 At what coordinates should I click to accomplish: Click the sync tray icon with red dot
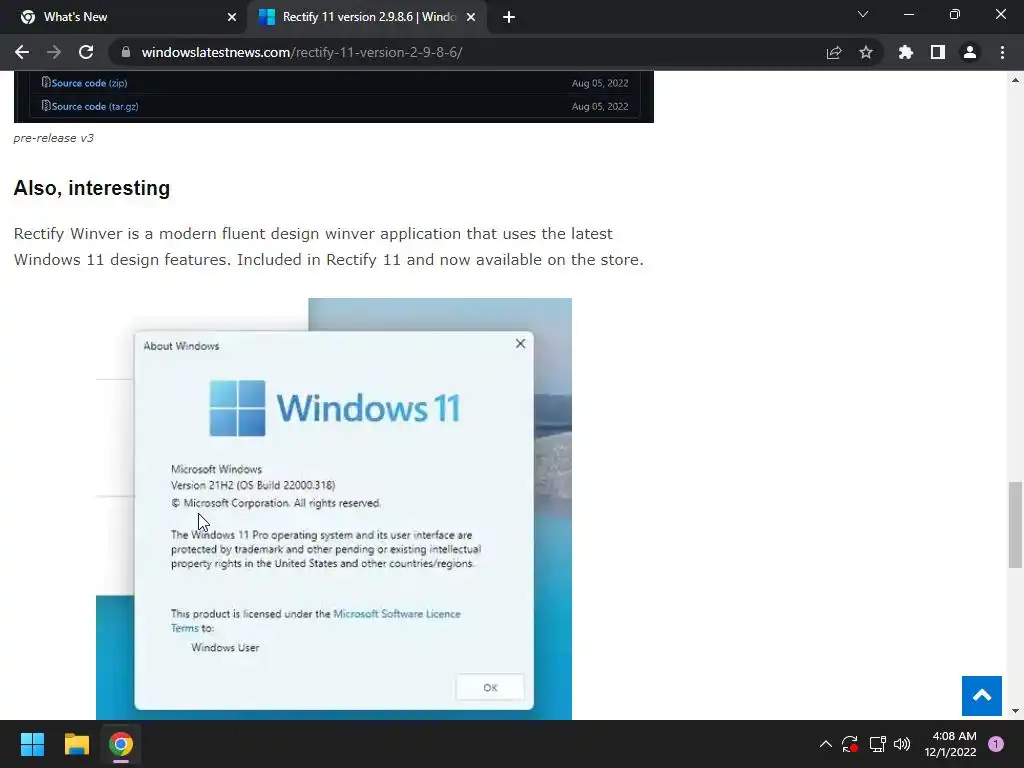(x=850, y=744)
